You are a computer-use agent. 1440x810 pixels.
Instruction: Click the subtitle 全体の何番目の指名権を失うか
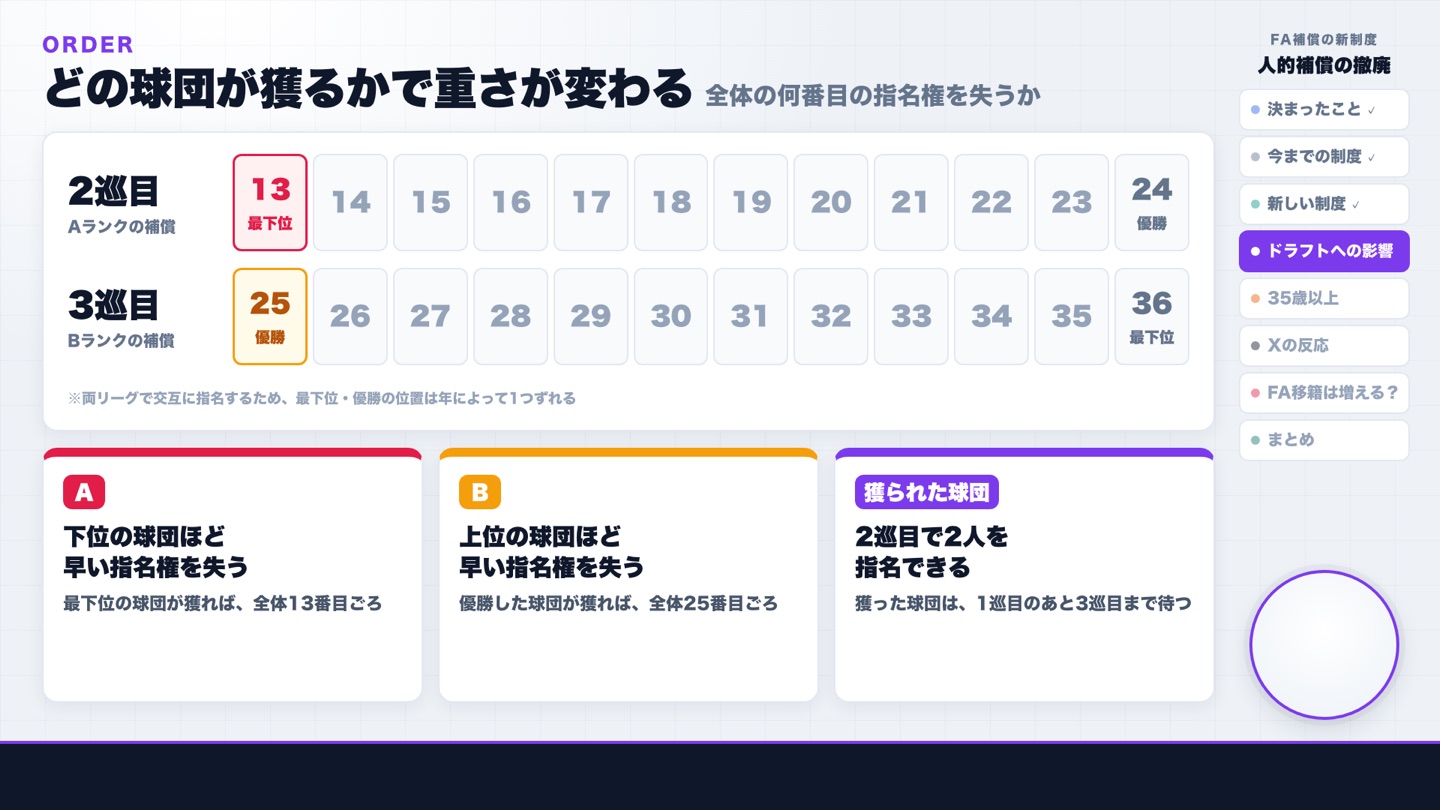[x=873, y=95]
